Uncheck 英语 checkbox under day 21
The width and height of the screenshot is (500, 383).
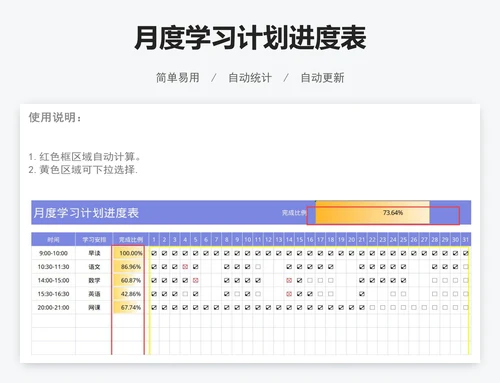[x=362, y=294]
